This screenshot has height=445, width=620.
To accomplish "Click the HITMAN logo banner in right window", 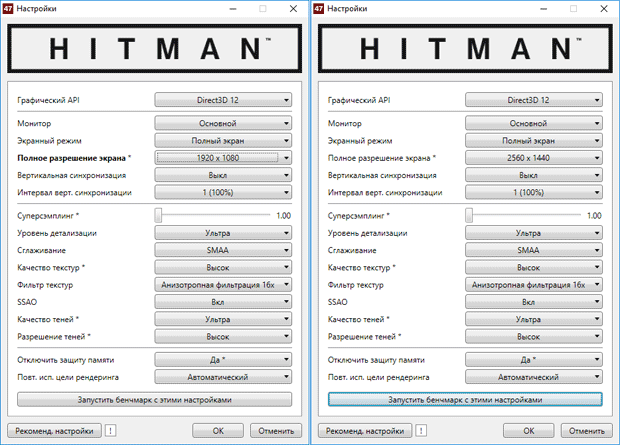I will pyautogui.click(x=465, y=49).
